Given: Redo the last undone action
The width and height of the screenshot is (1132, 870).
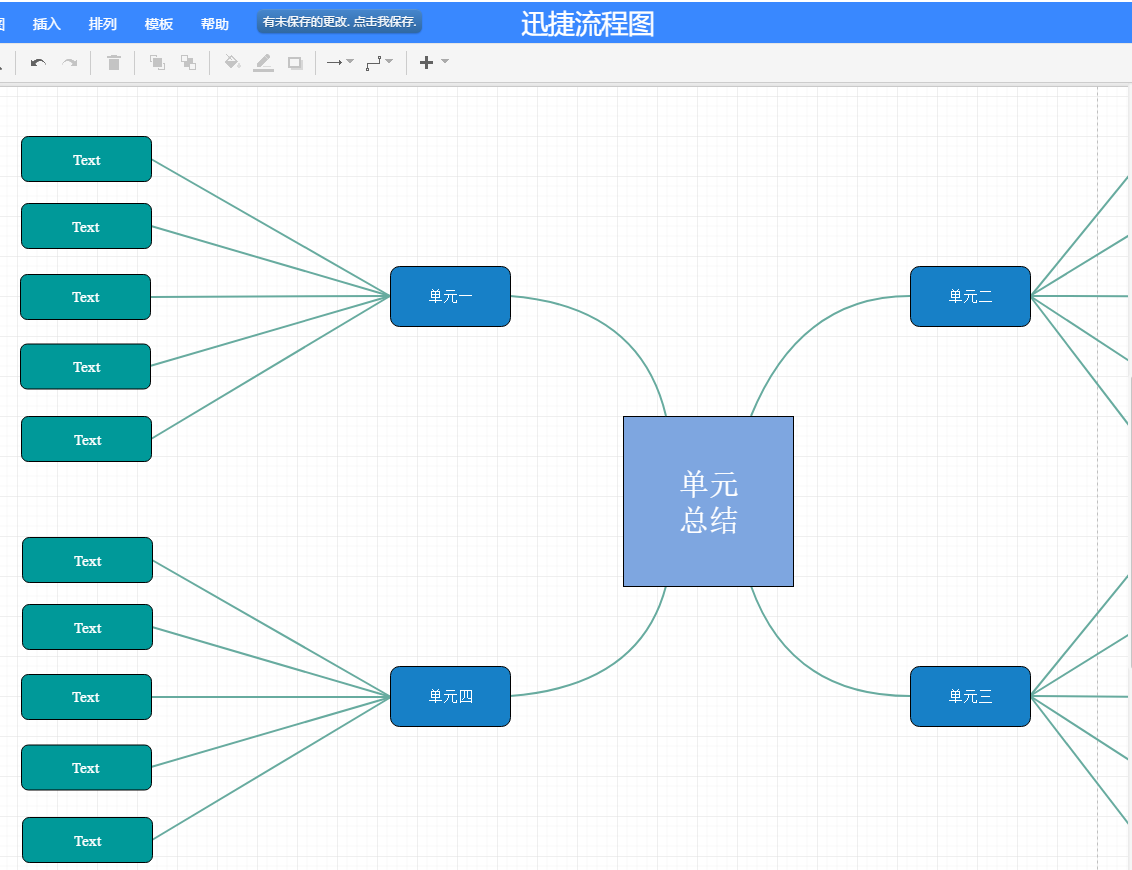Looking at the screenshot, I should pos(69,63).
